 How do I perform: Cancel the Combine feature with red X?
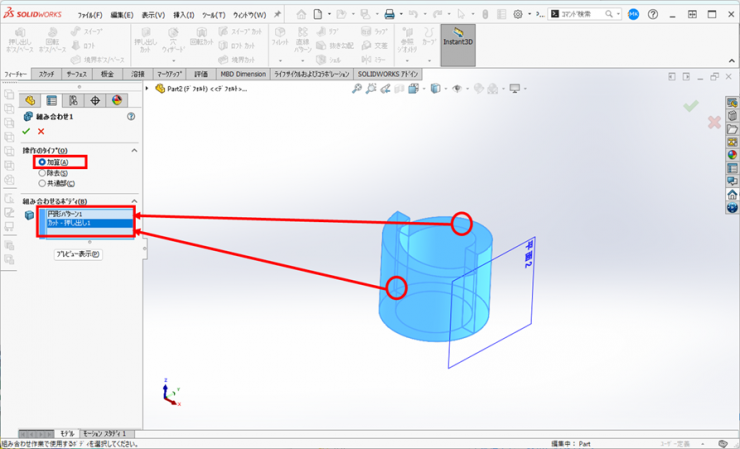(x=41, y=131)
